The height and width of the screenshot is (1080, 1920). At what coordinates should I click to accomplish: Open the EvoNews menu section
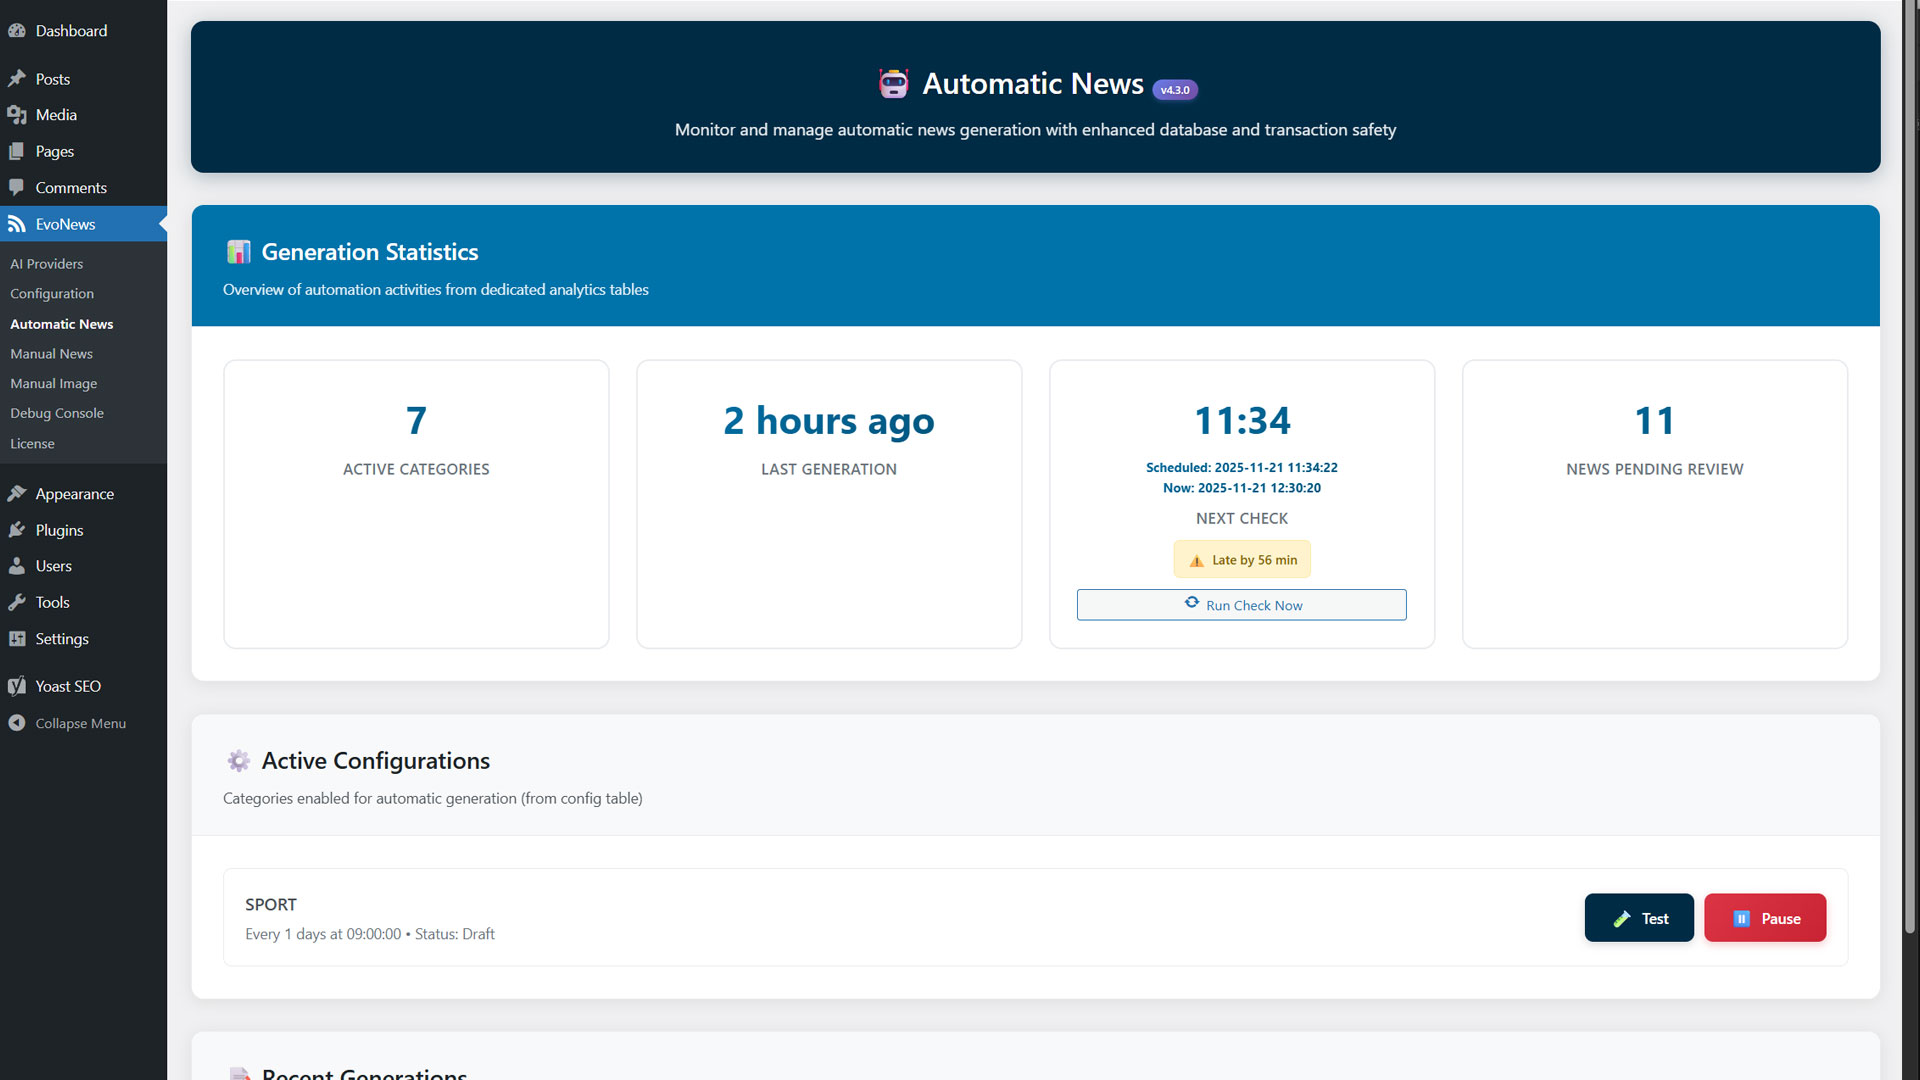[x=65, y=224]
